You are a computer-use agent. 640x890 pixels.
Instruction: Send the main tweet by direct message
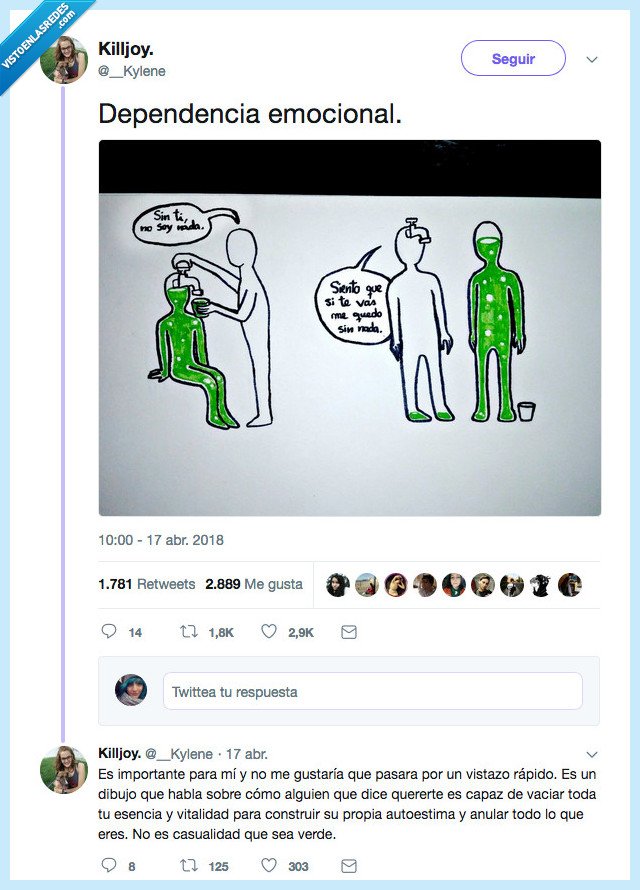(349, 632)
